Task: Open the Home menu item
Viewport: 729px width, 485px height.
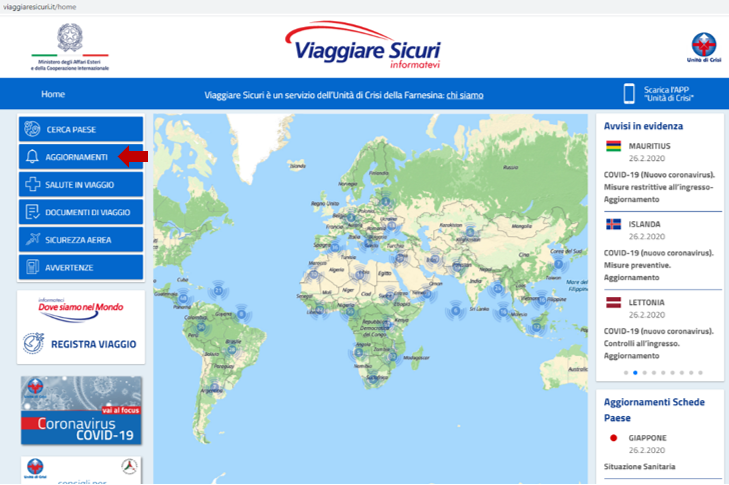Action: [x=53, y=94]
